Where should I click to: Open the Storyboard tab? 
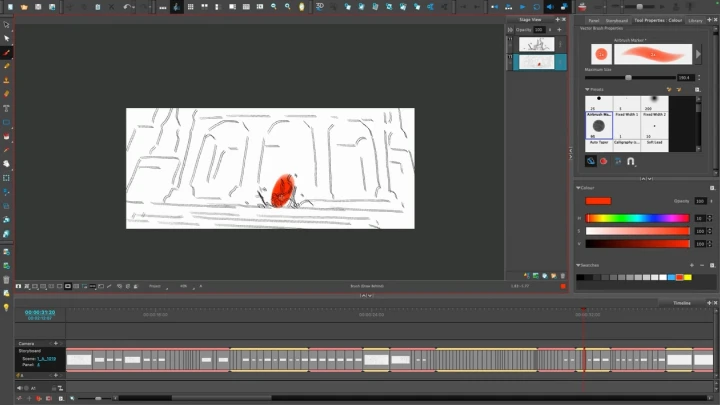point(616,20)
